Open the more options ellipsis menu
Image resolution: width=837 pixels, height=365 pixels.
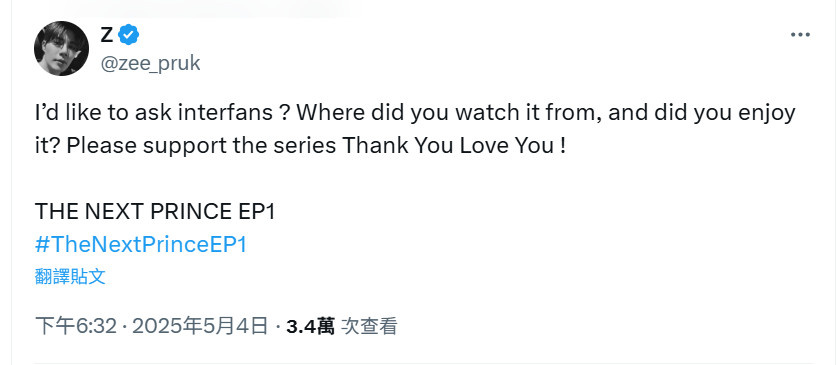pyautogui.click(x=800, y=35)
